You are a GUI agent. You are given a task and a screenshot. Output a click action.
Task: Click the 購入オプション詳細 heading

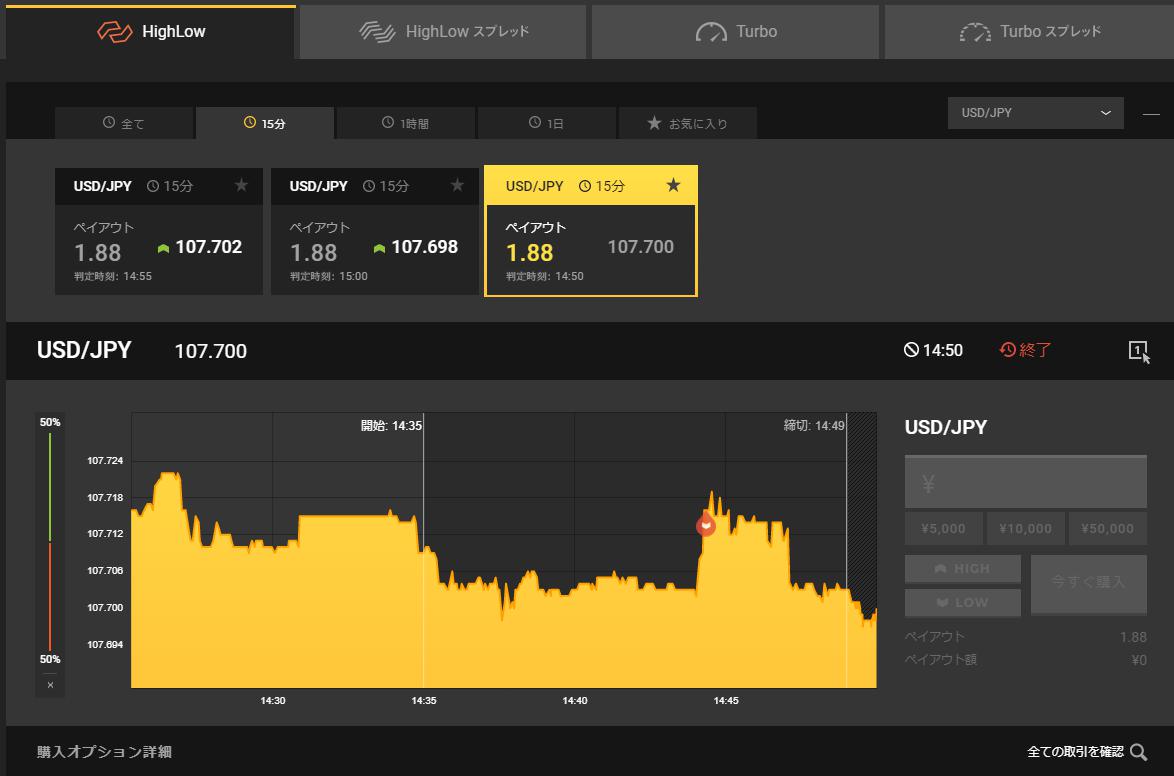[104, 751]
